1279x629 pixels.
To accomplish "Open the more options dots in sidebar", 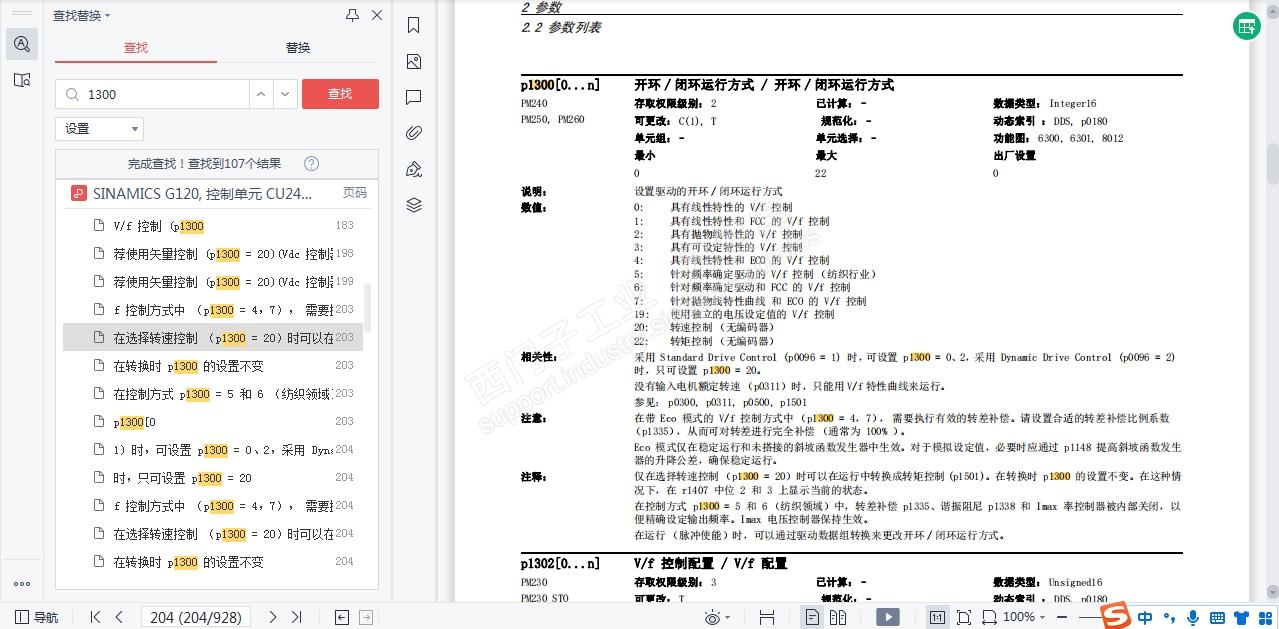I will [x=22, y=584].
